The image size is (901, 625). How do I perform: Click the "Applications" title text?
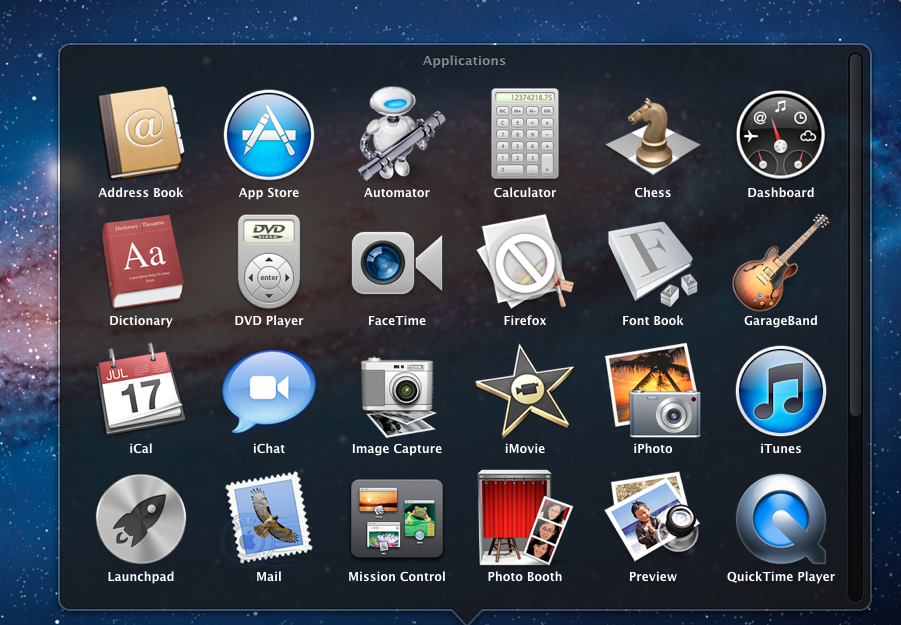(464, 61)
